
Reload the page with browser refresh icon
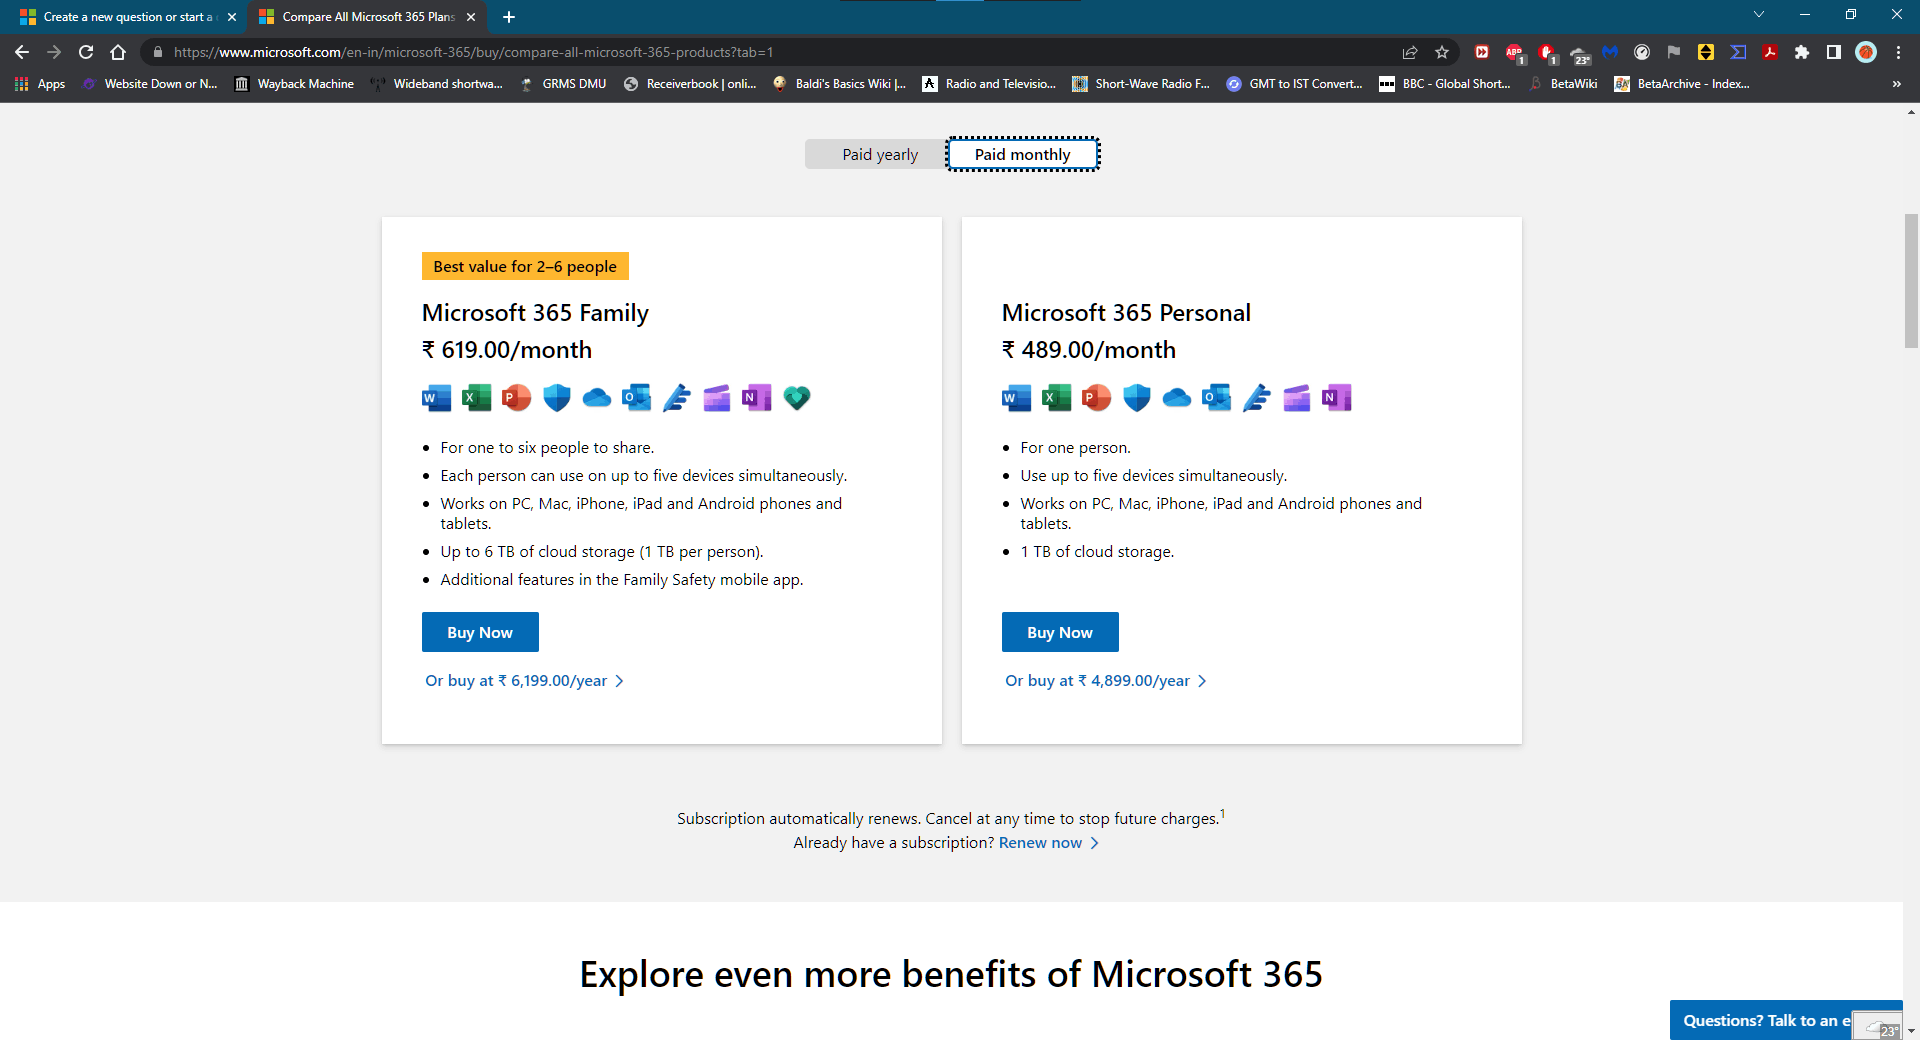point(86,52)
